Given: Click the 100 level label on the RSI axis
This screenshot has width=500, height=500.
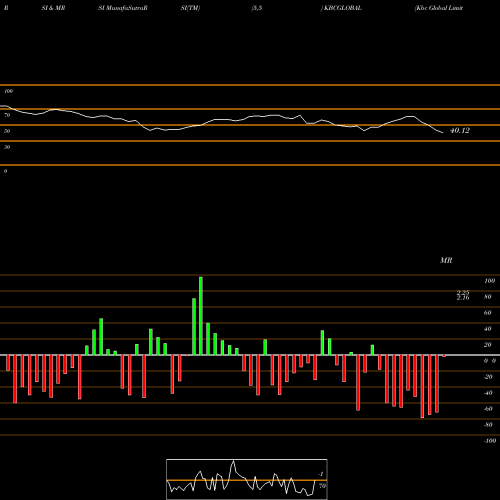Looking at the screenshot, I should 8,91.
